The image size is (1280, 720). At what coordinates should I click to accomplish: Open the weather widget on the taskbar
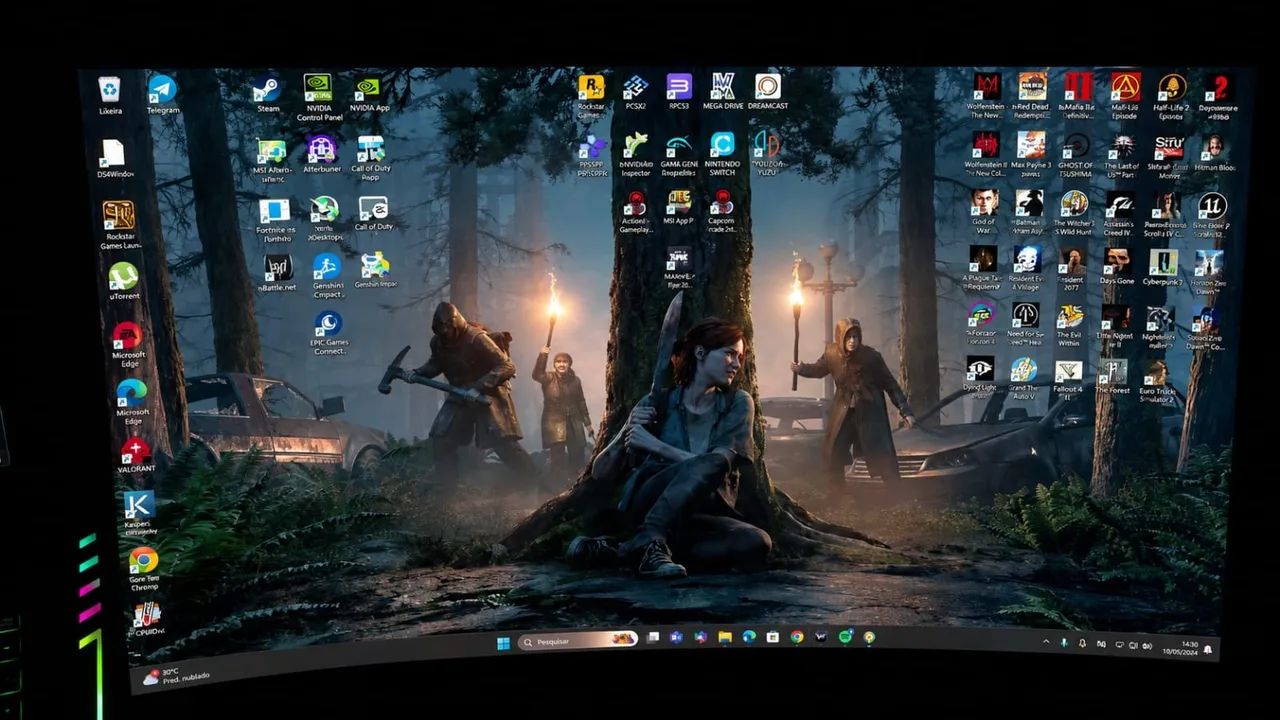(x=176, y=675)
